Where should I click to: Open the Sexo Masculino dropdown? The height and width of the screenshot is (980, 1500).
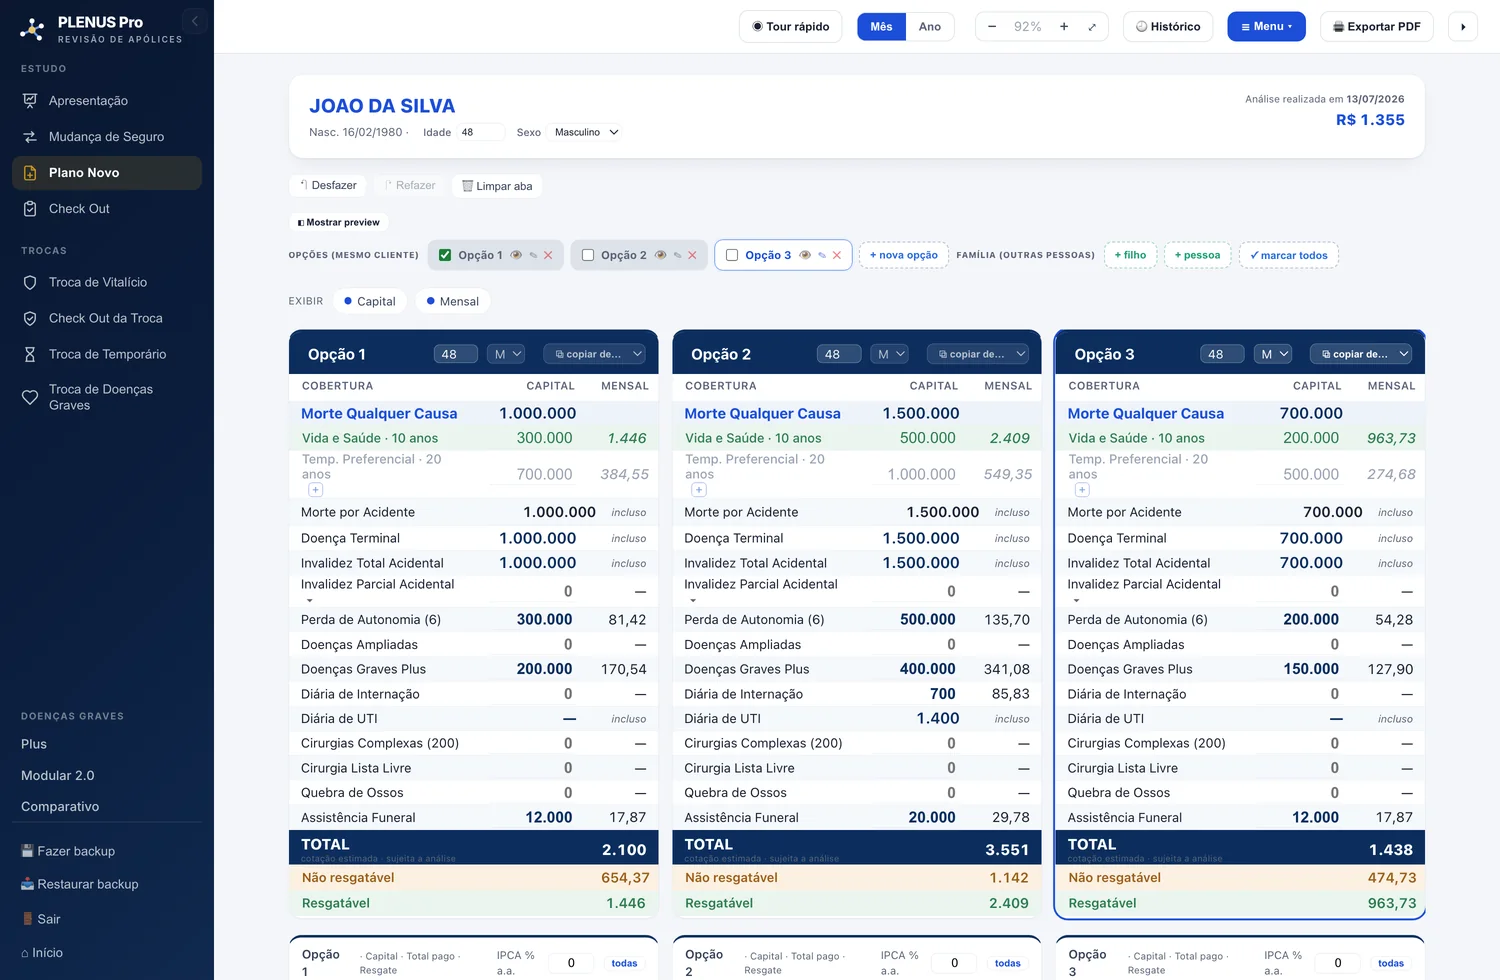tap(585, 132)
